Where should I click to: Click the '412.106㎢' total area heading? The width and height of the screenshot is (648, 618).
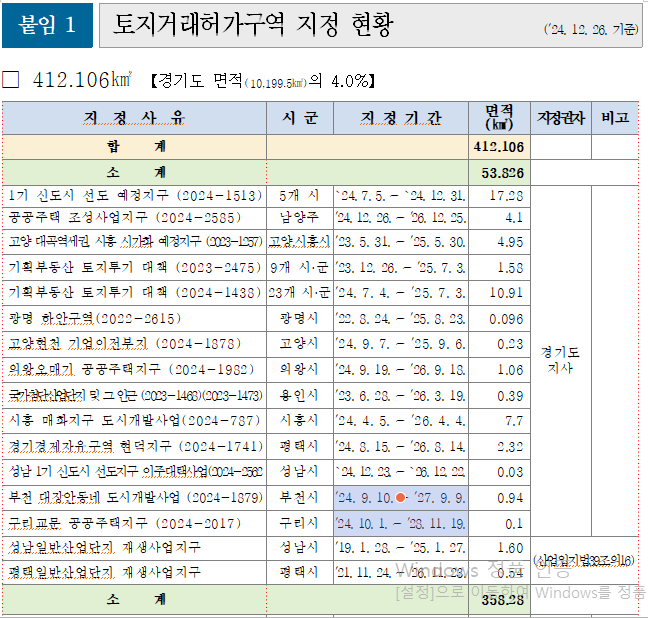[82, 79]
